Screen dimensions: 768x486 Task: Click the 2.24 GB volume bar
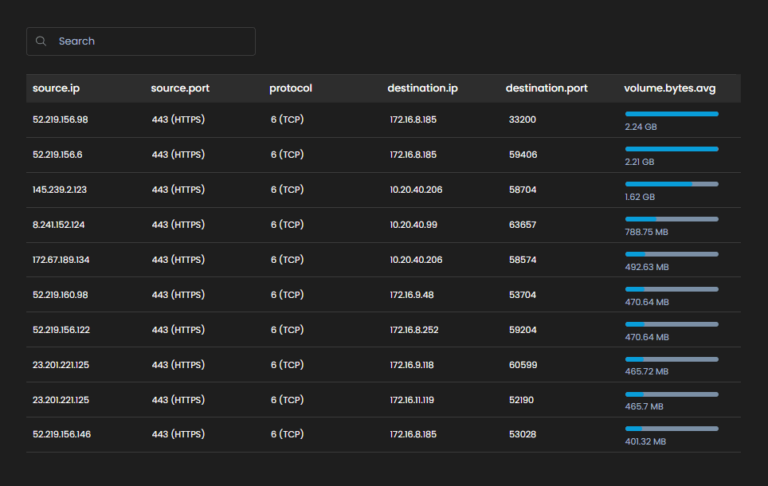pos(671,114)
